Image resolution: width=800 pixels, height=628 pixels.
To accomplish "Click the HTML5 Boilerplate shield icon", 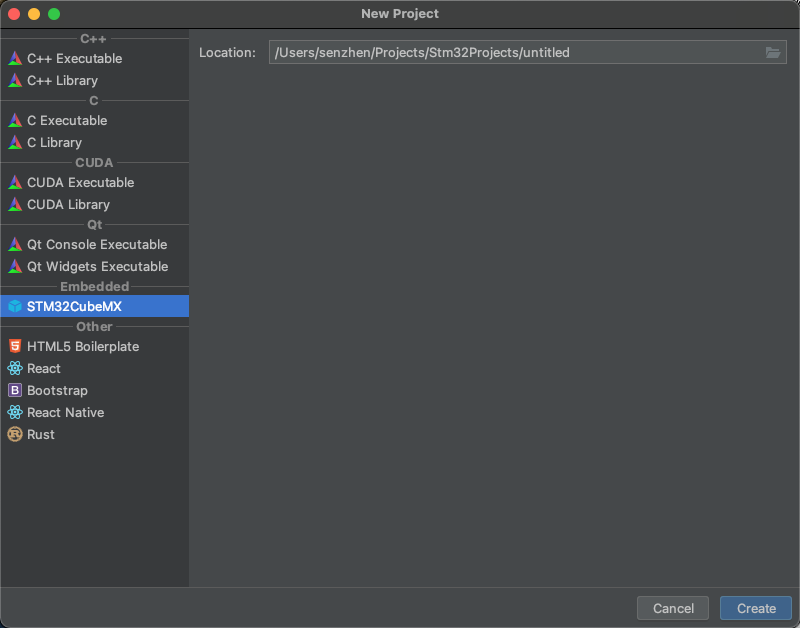I will pos(15,347).
